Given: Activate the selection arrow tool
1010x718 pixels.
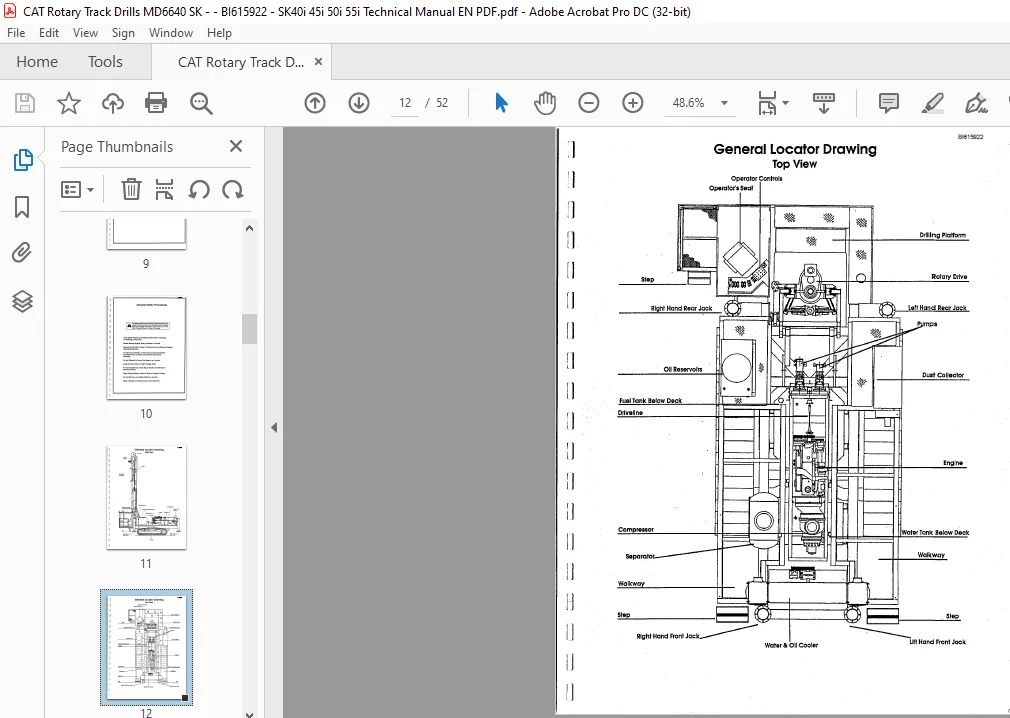Looking at the screenshot, I should (x=501, y=103).
